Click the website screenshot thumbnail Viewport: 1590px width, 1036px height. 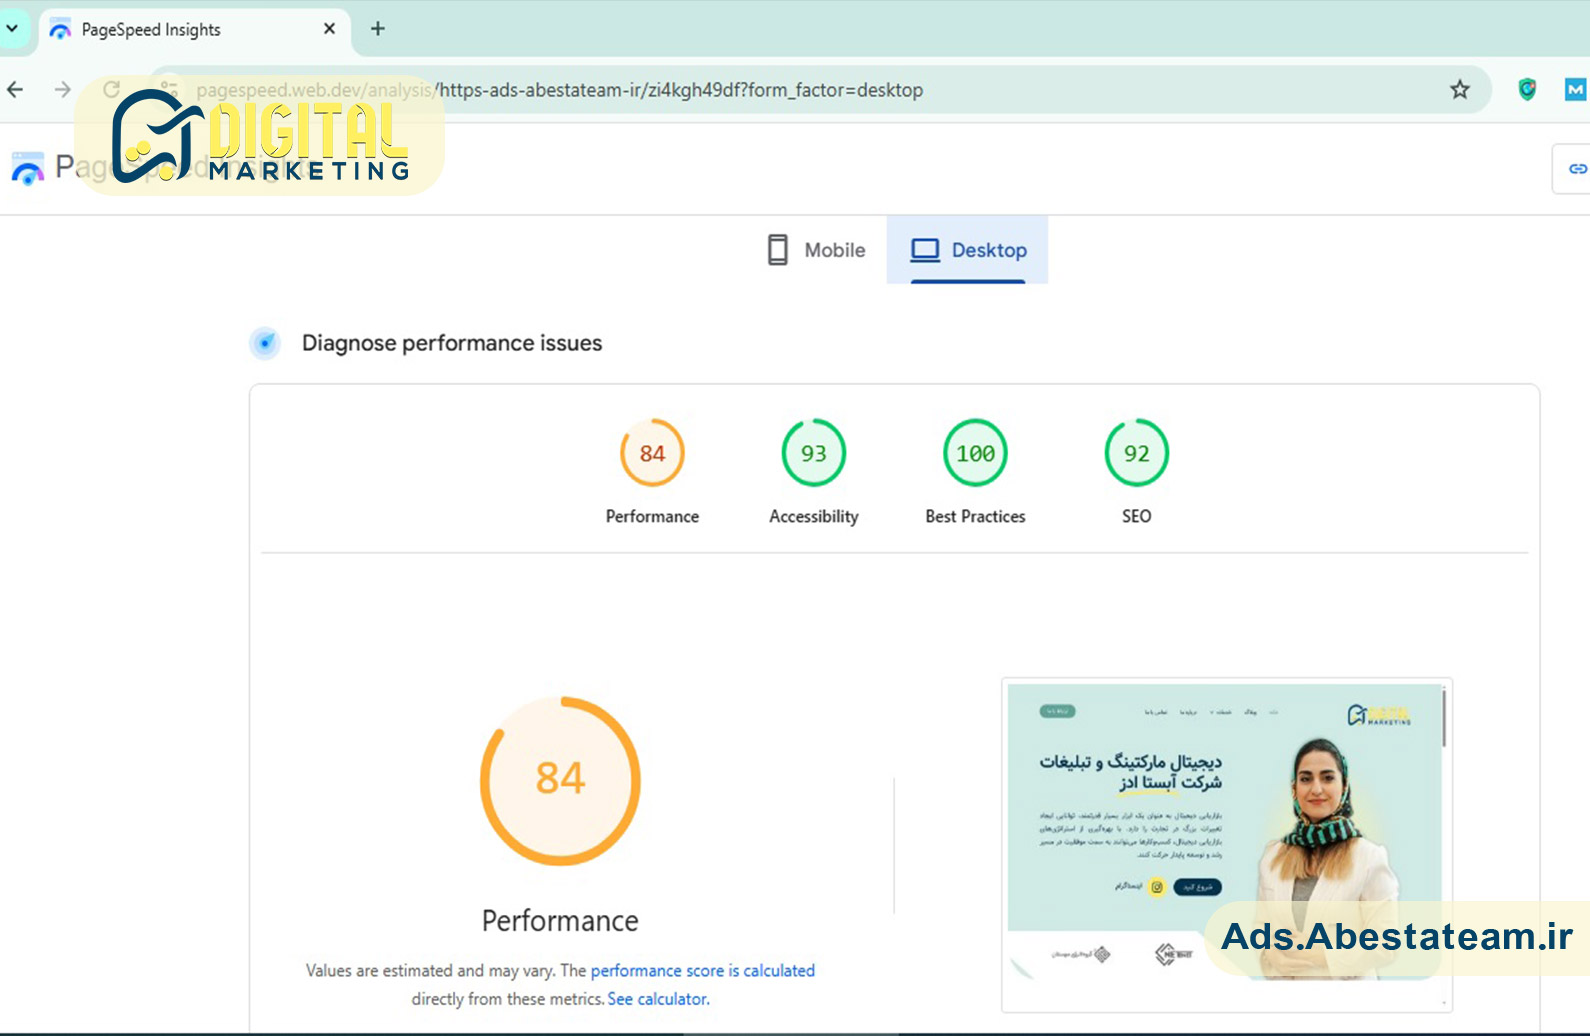pos(1226,845)
